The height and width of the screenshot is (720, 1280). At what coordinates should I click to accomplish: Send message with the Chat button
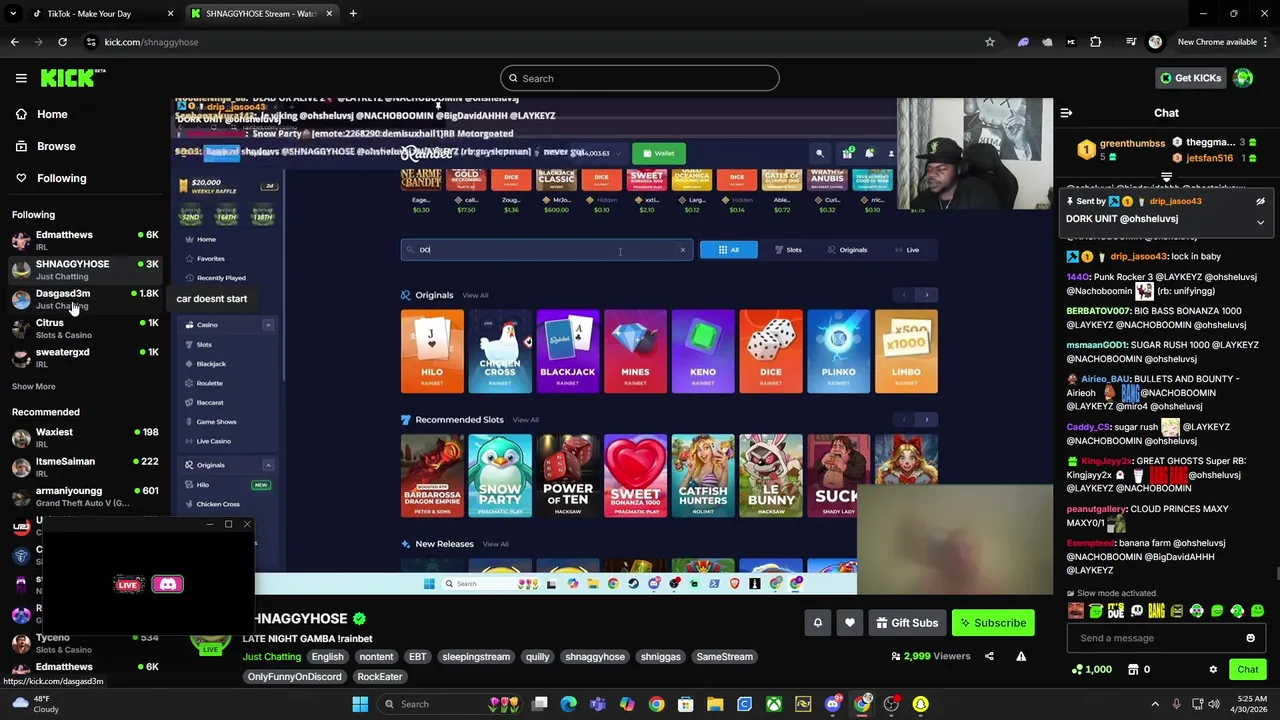coord(1247,670)
